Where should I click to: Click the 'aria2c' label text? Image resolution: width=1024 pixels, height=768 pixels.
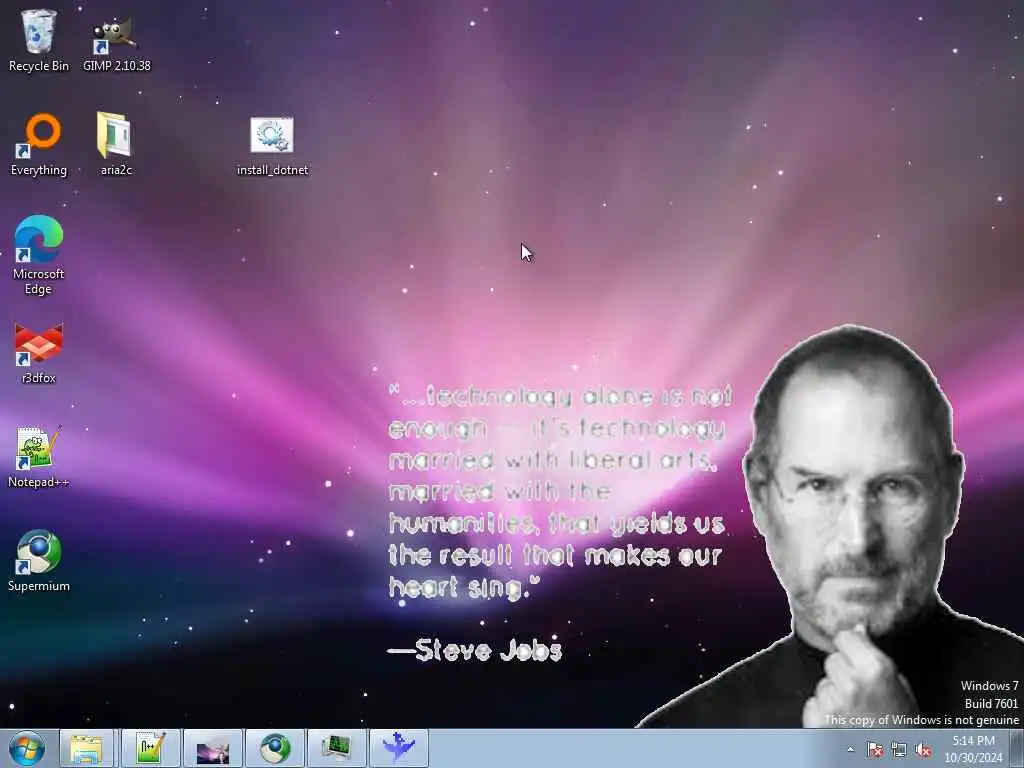tap(116, 170)
